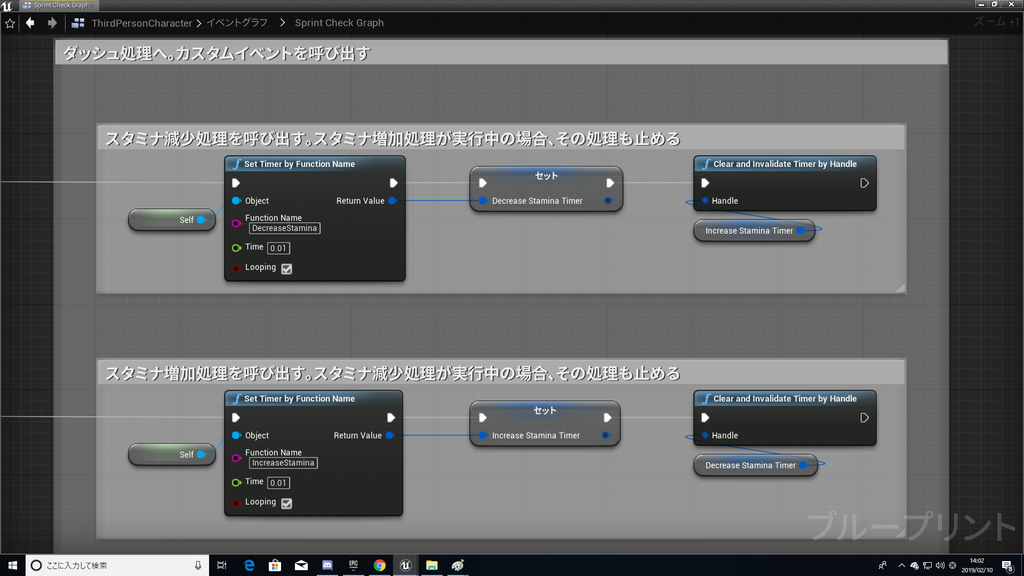The width and height of the screenshot is (1024, 576).
Task: Click the favorite star icon in breadcrumb bar
Action: point(10,24)
